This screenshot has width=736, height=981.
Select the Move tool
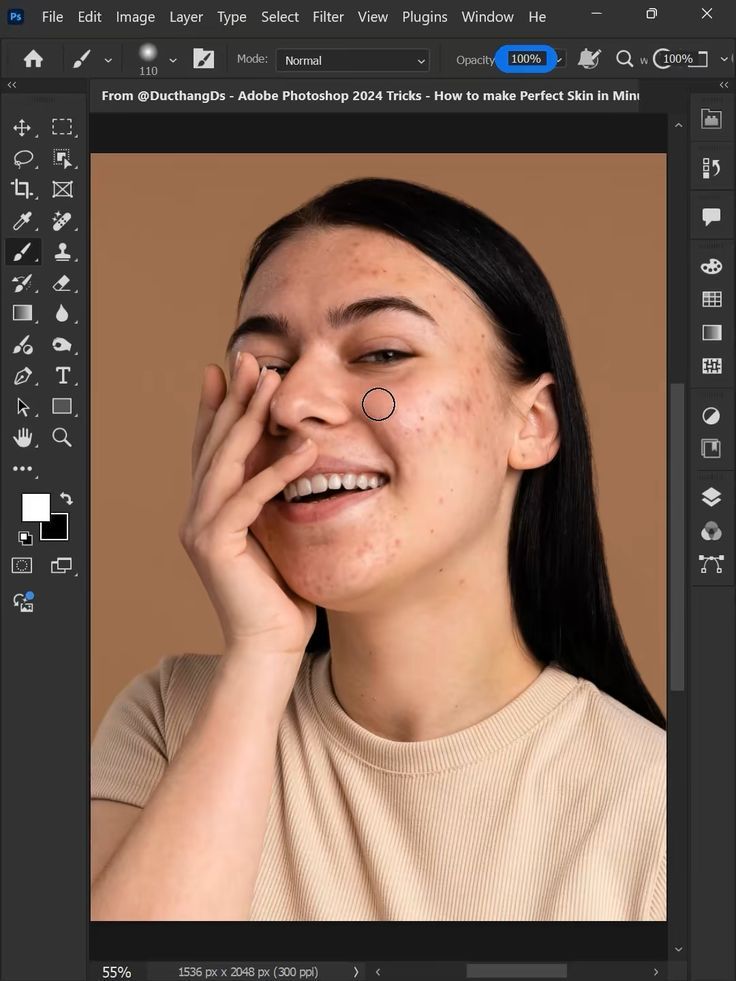point(22,128)
